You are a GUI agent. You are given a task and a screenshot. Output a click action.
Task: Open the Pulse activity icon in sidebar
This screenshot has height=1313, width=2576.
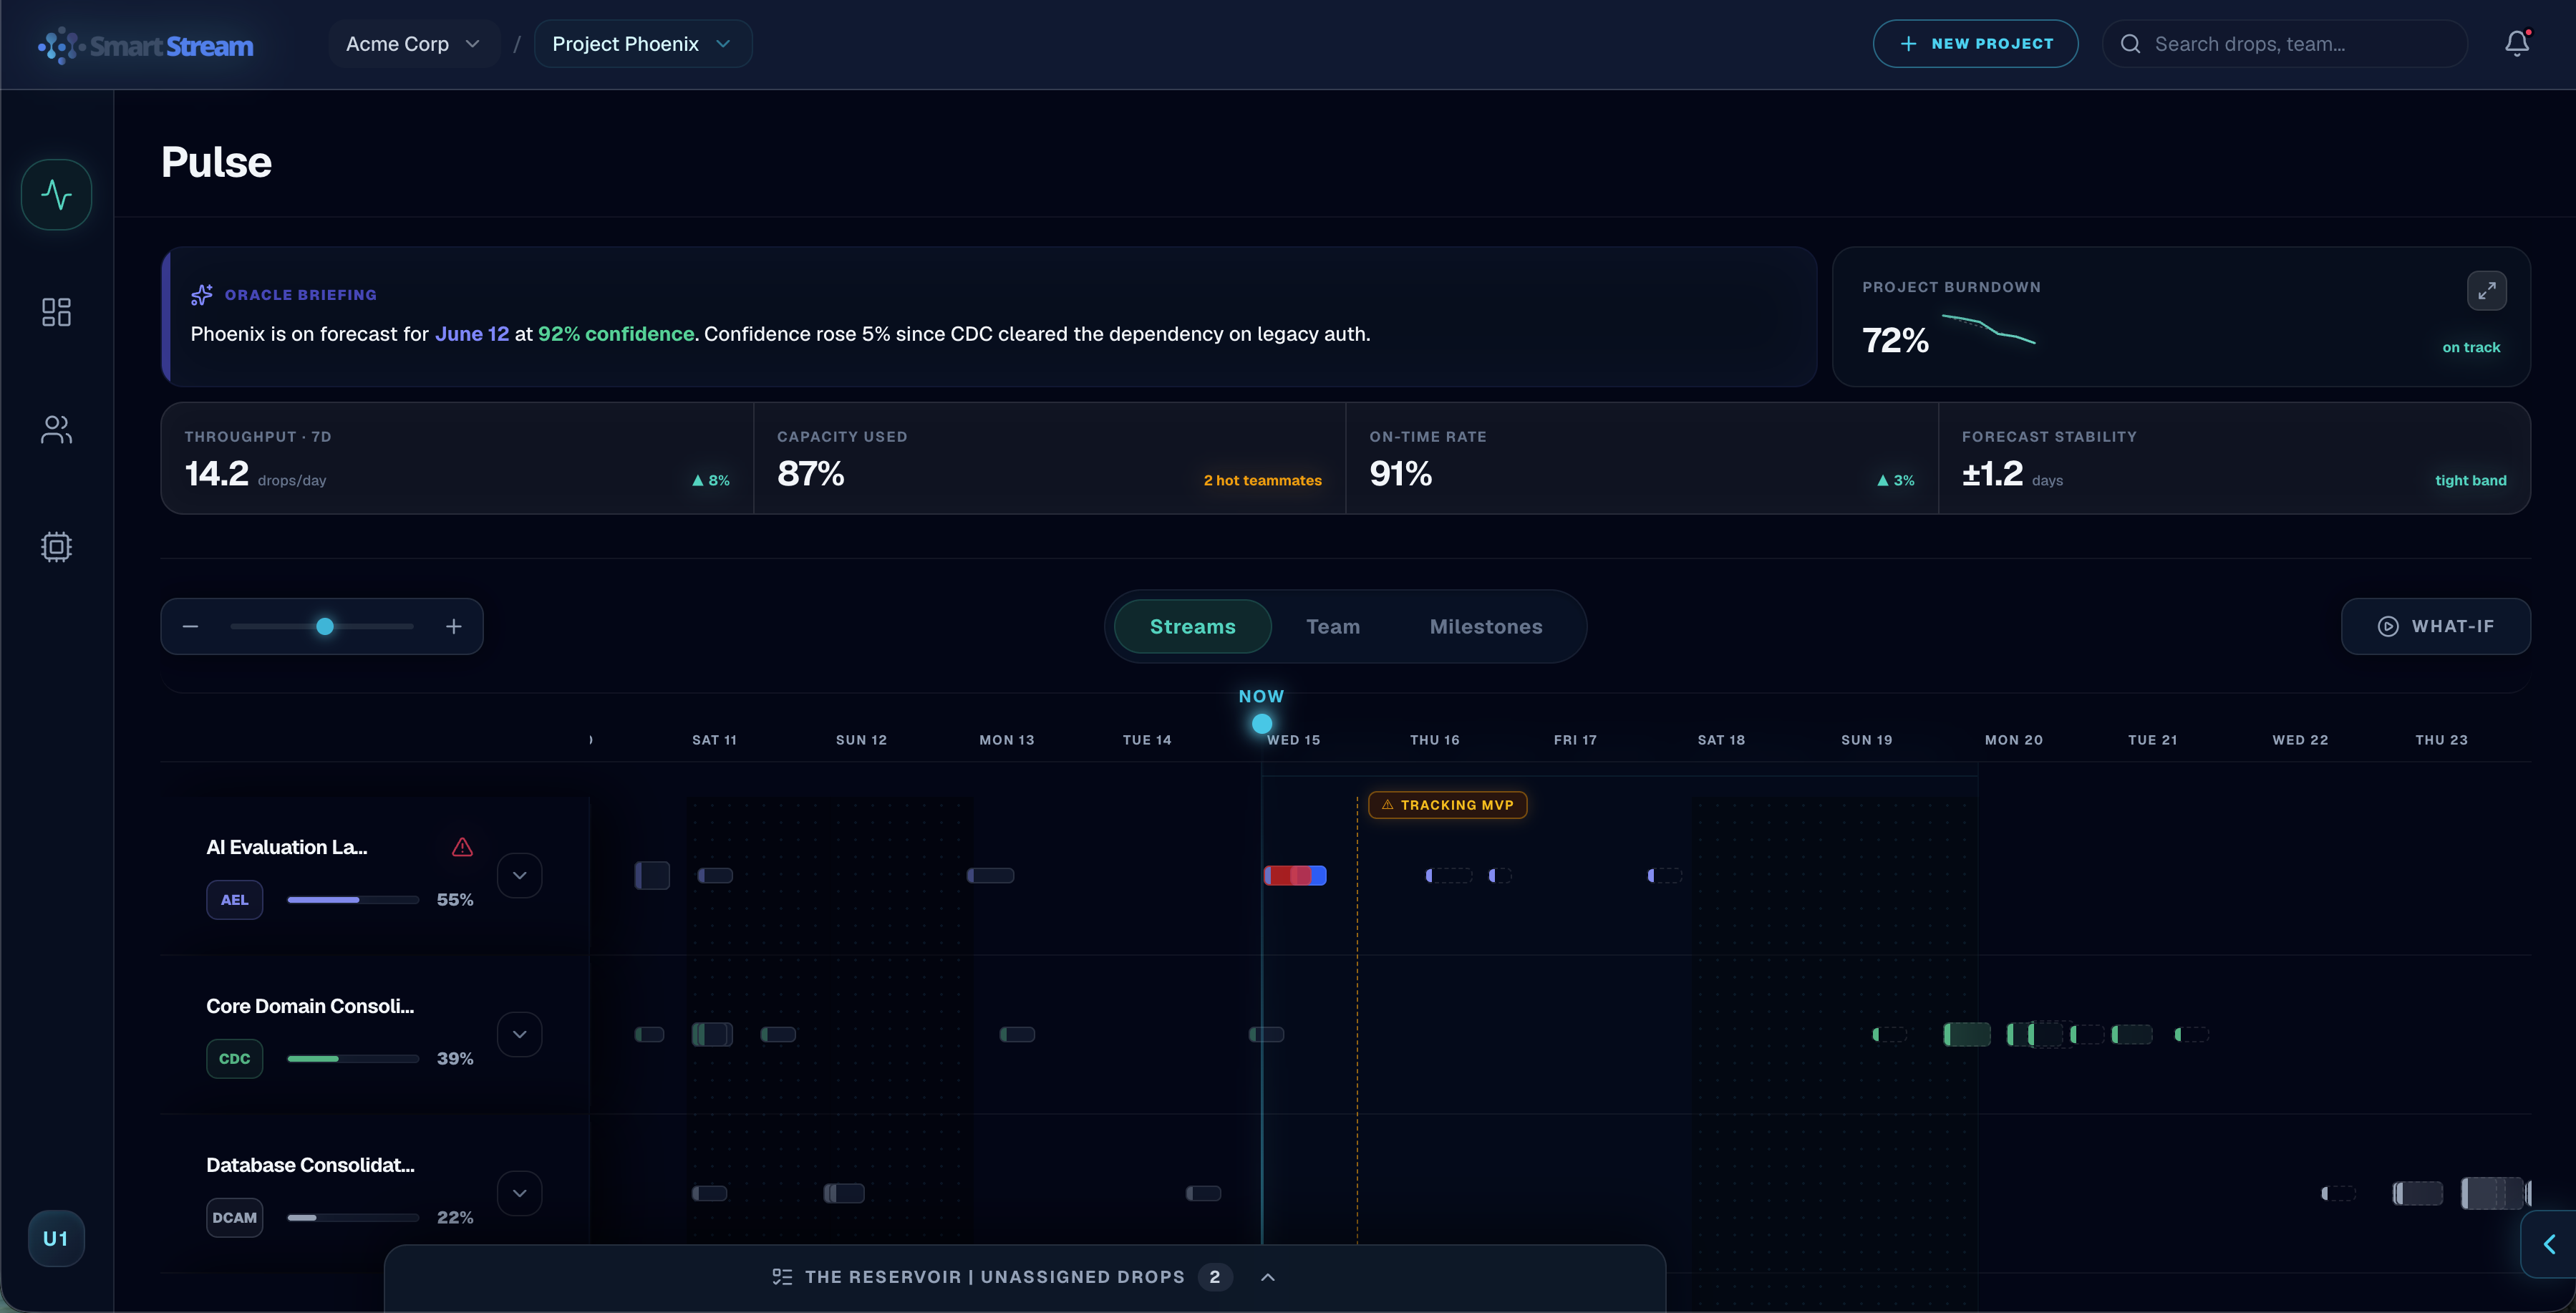56,194
